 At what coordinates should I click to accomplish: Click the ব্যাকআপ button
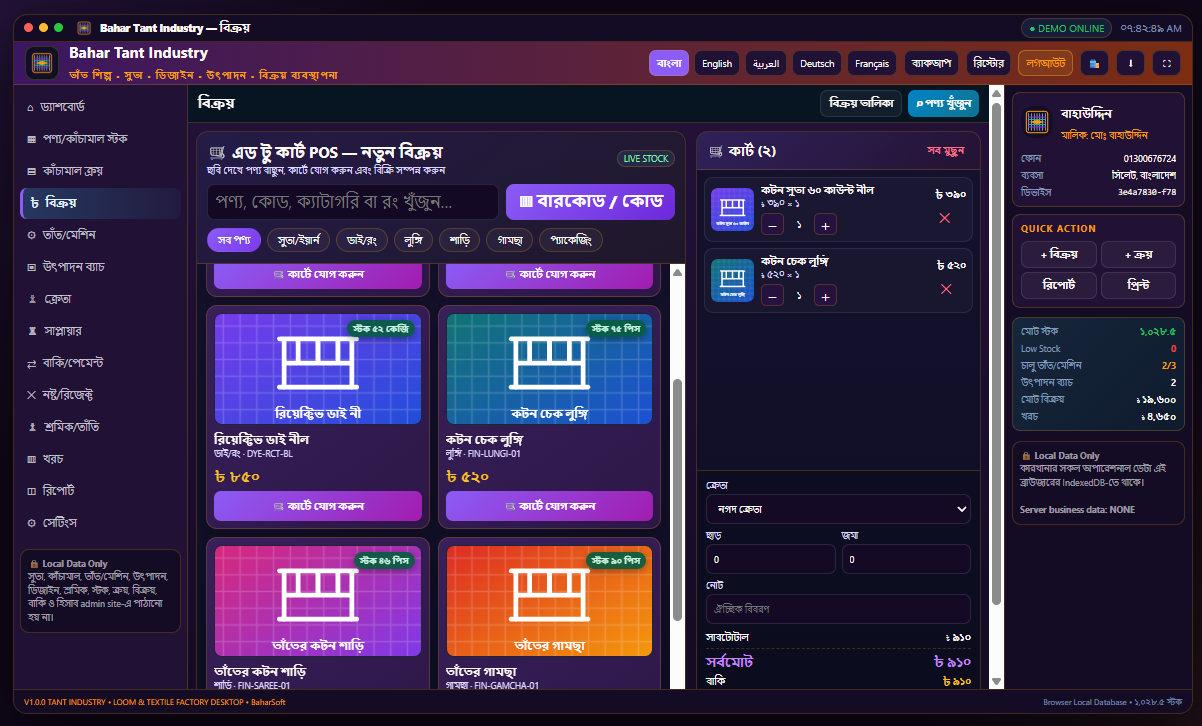pyautogui.click(x=931, y=63)
